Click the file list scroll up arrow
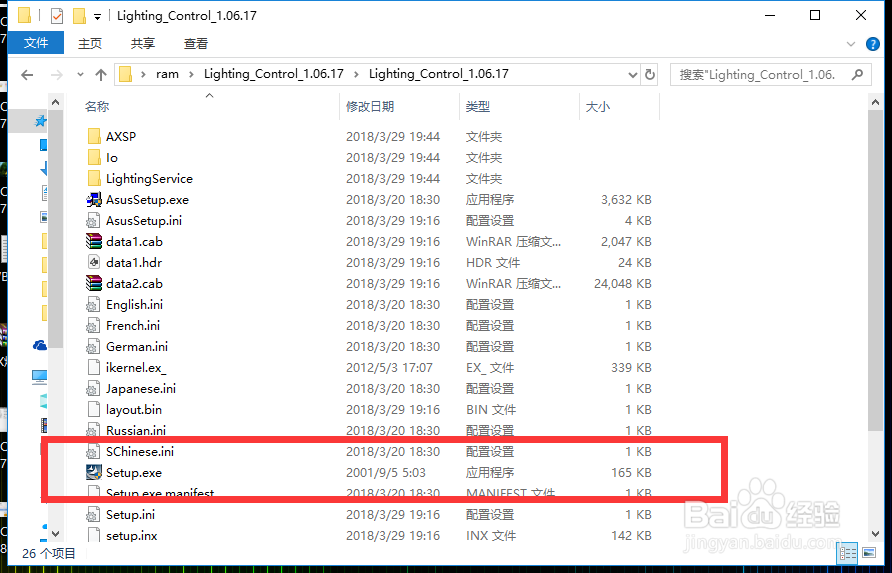The image size is (892, 573). [x=876, y=102]
